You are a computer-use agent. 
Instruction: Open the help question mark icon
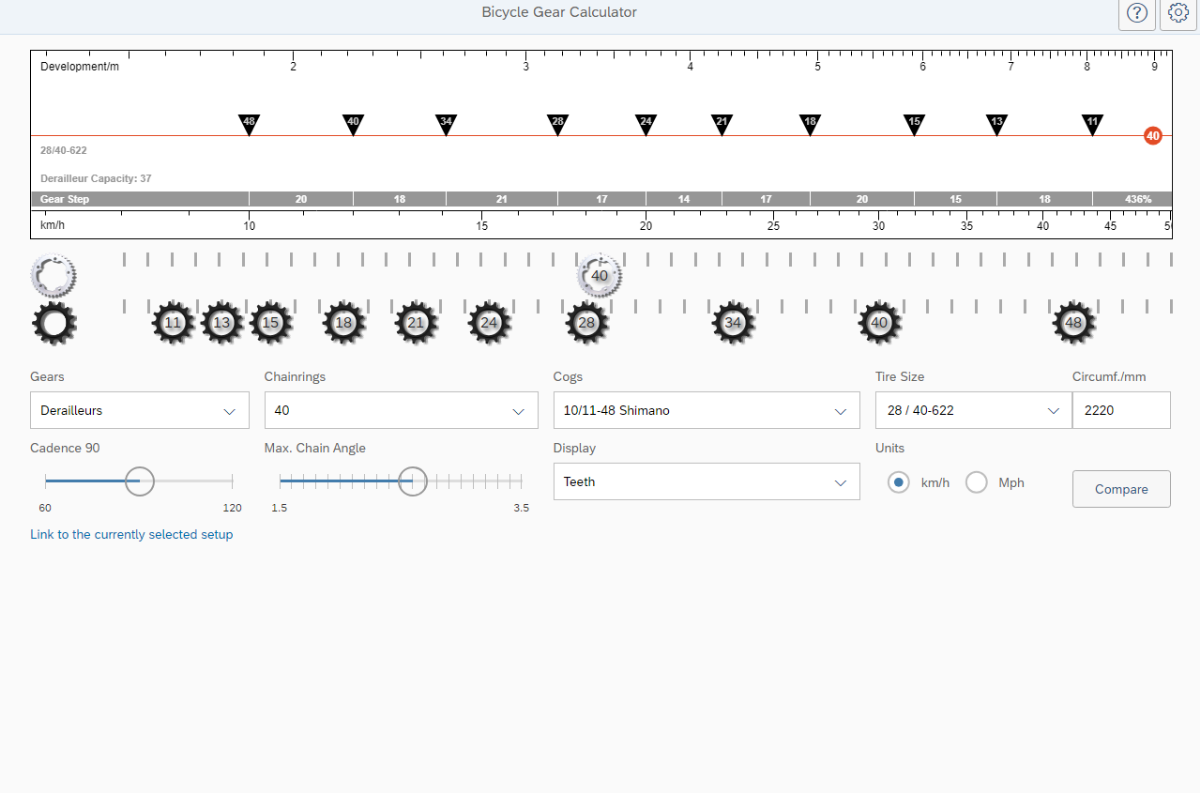click(1136, 13)
